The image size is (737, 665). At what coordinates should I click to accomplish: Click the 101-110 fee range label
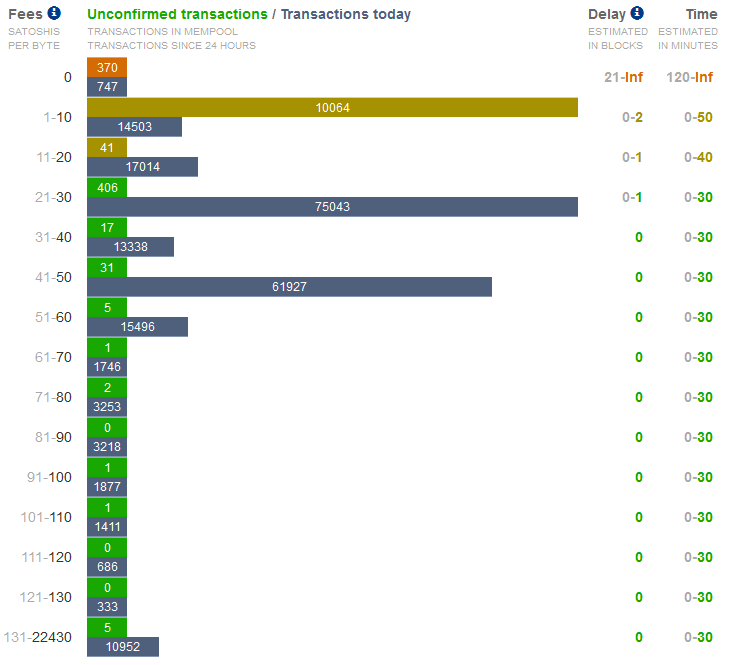[x=46, y=517]
